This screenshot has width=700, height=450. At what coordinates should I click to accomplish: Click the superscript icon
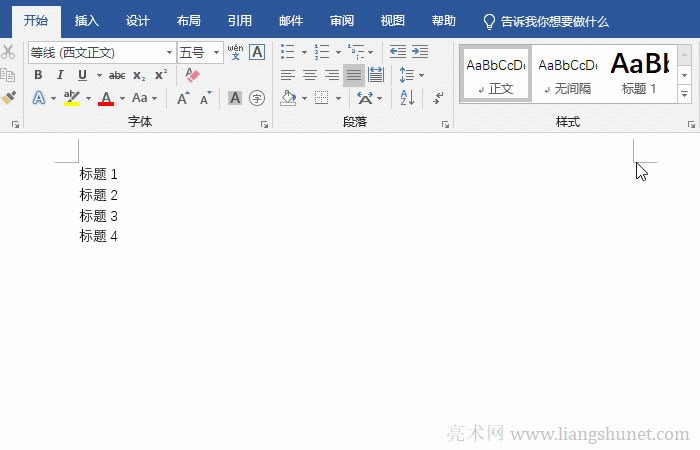coord(160,75)
